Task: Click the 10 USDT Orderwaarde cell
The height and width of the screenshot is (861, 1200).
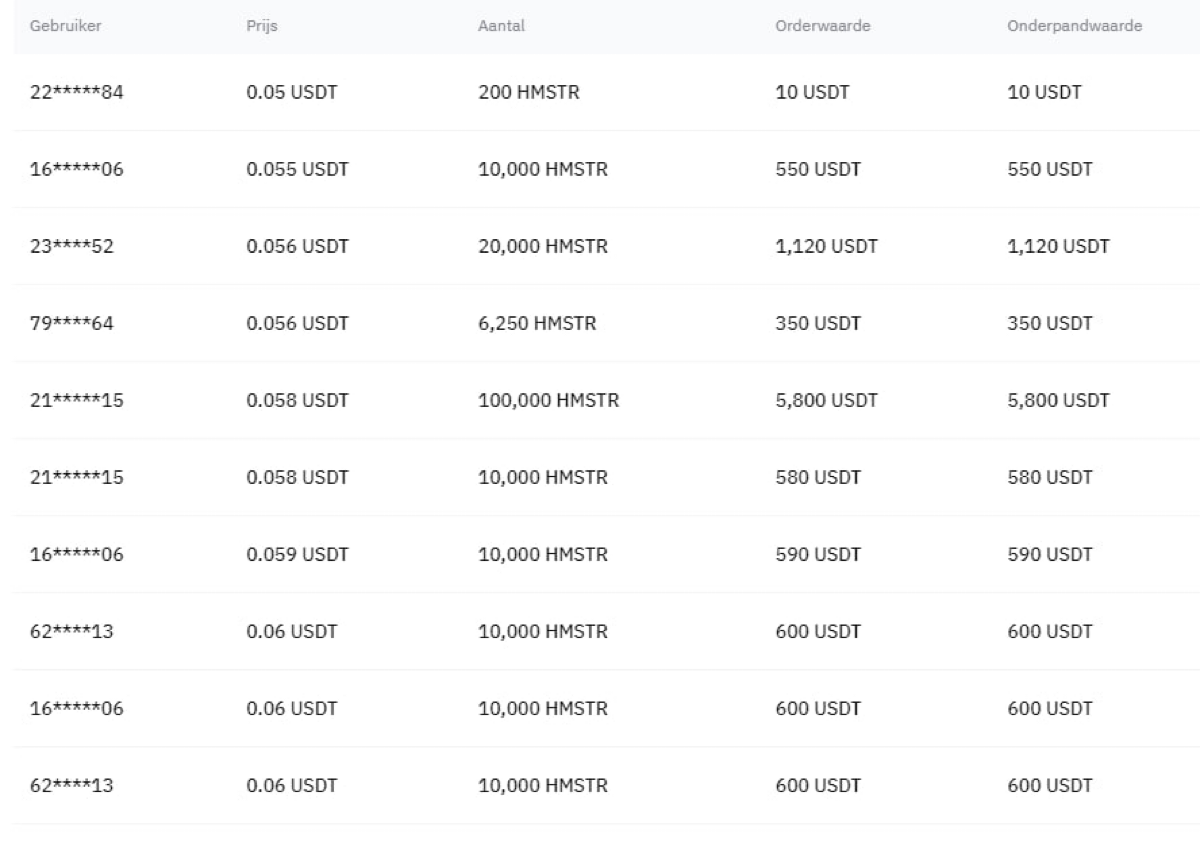Action: 812,93
